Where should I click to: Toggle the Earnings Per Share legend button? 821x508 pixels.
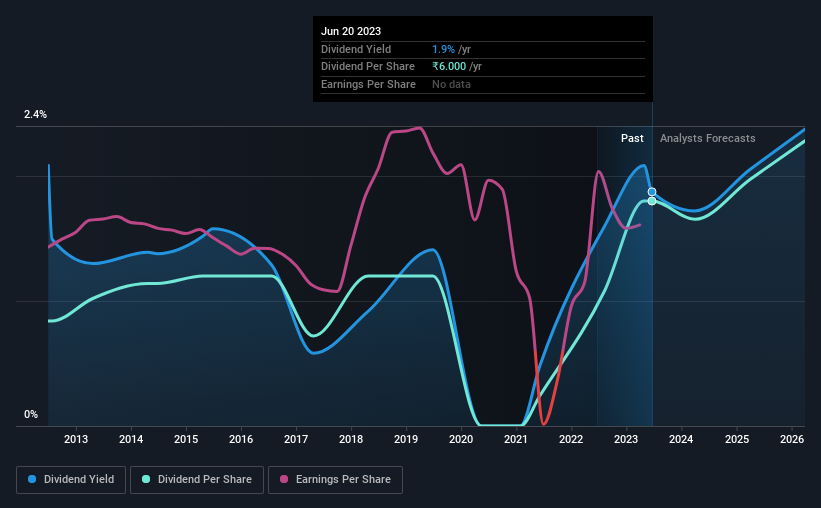[336, 480]
